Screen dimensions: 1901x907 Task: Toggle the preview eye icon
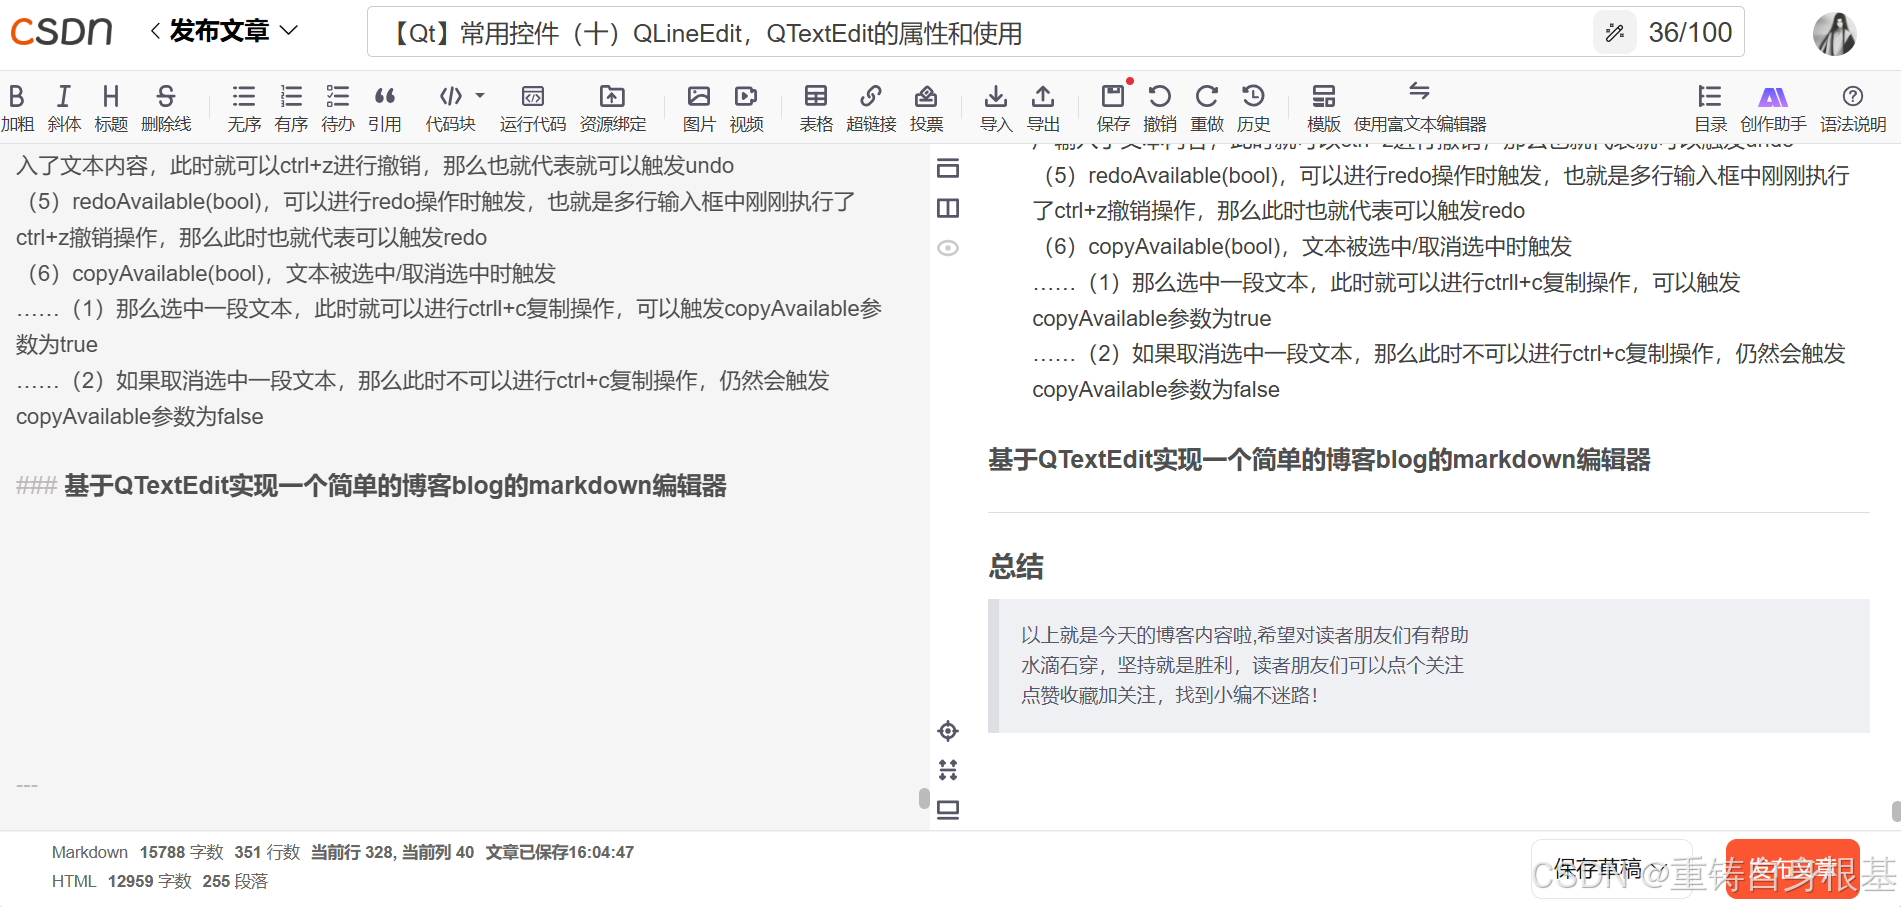948,247
